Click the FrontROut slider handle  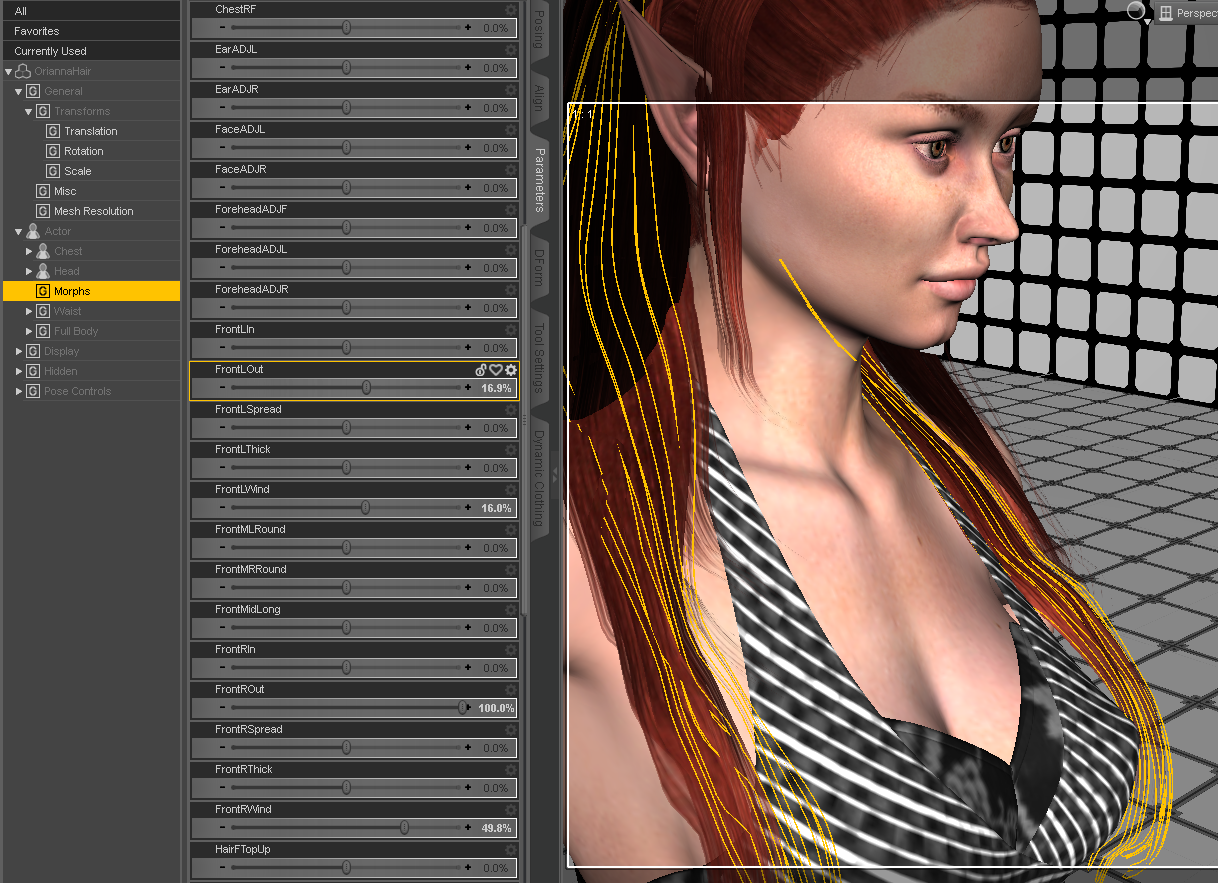[x=463, y=708]
